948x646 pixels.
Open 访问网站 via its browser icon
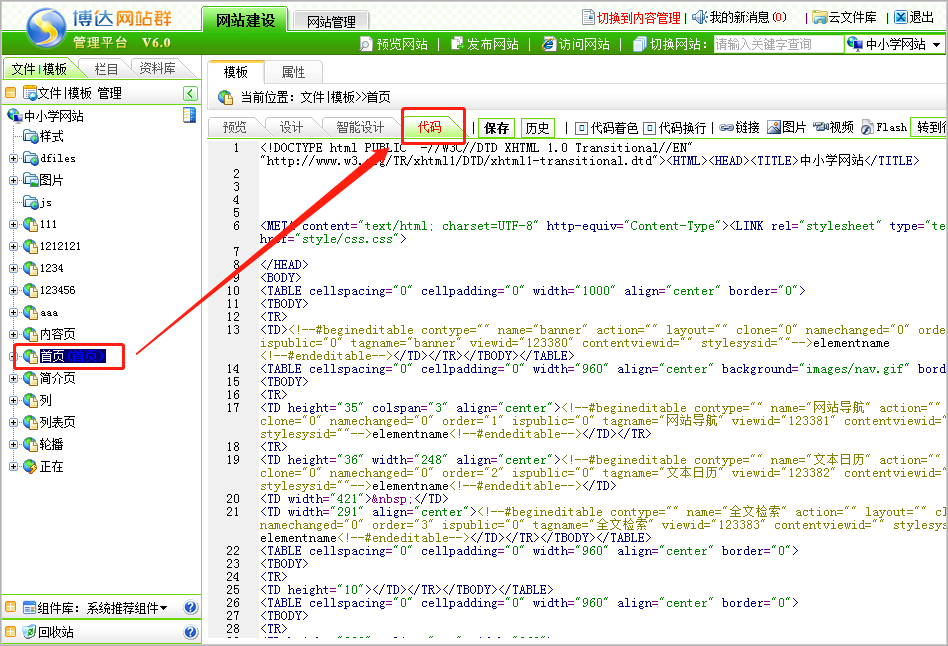coord(549,44)
